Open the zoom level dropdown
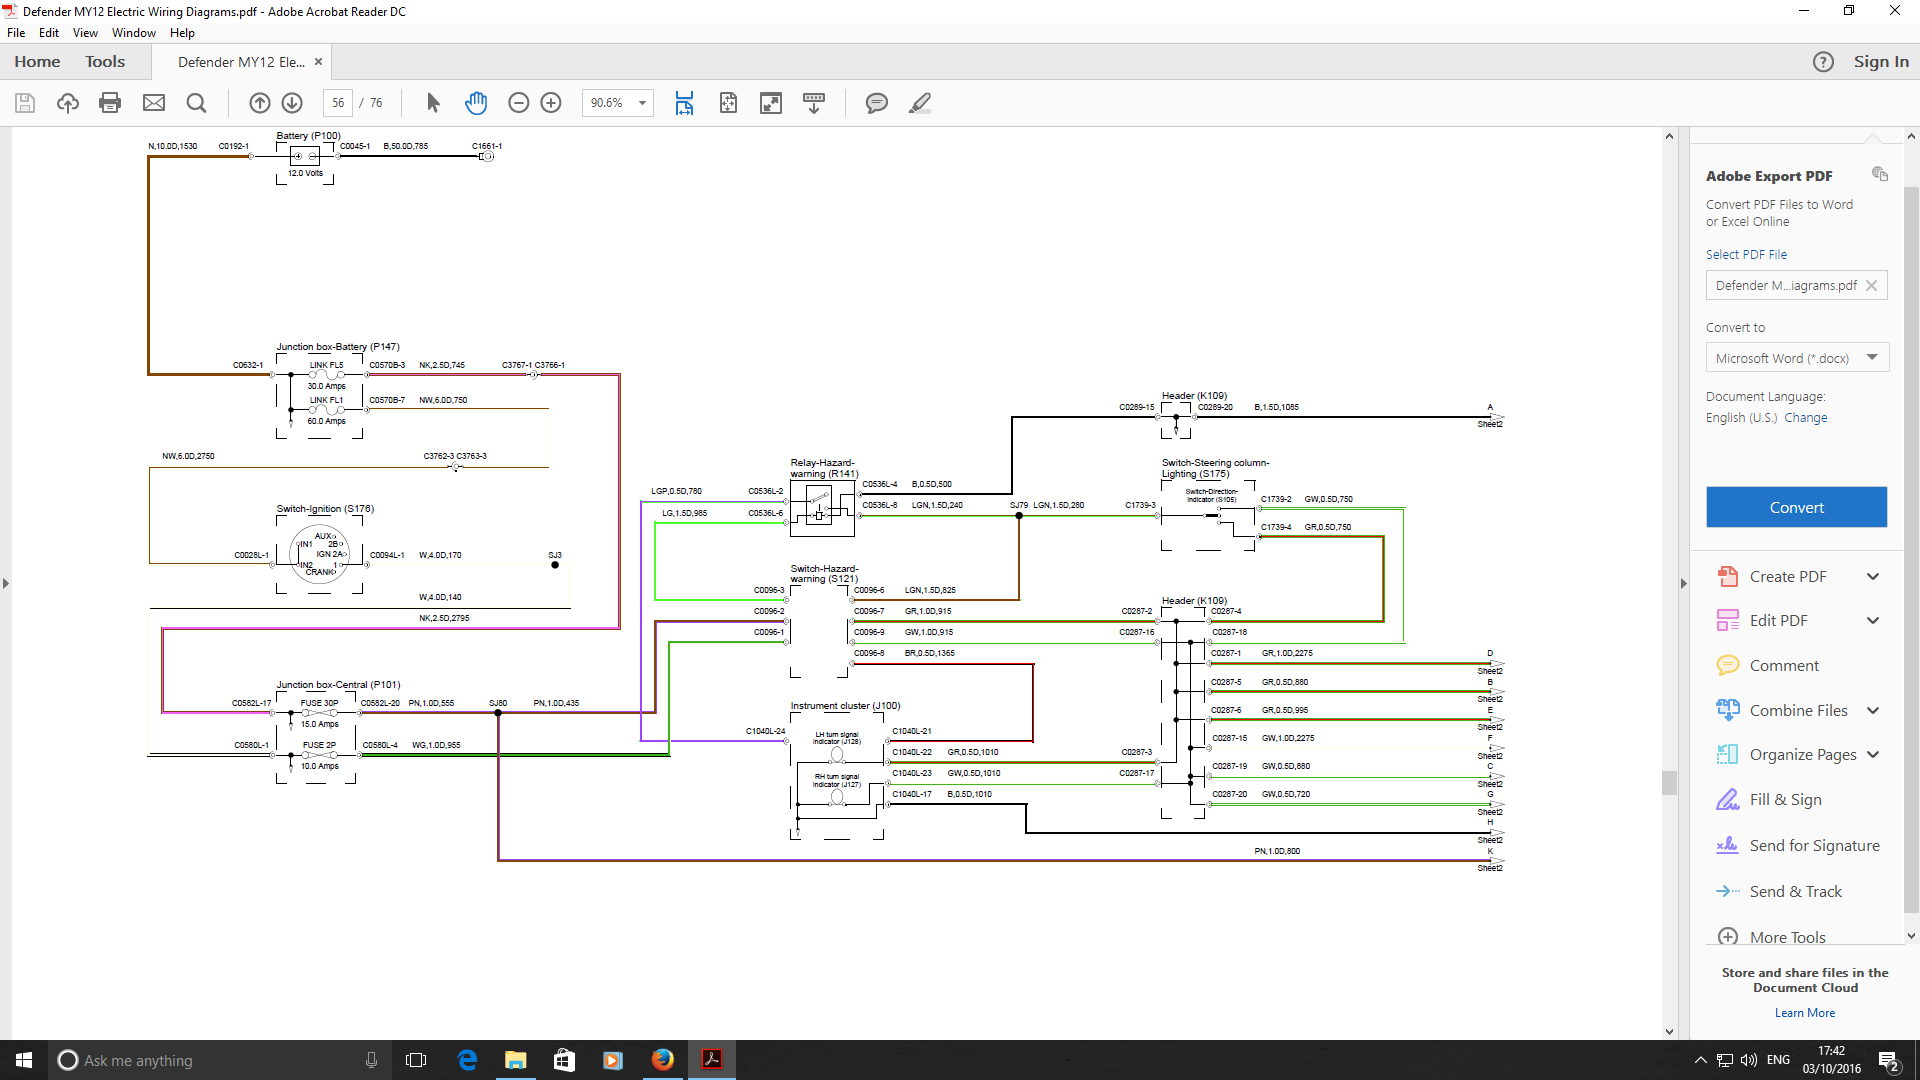 point(642,103)
